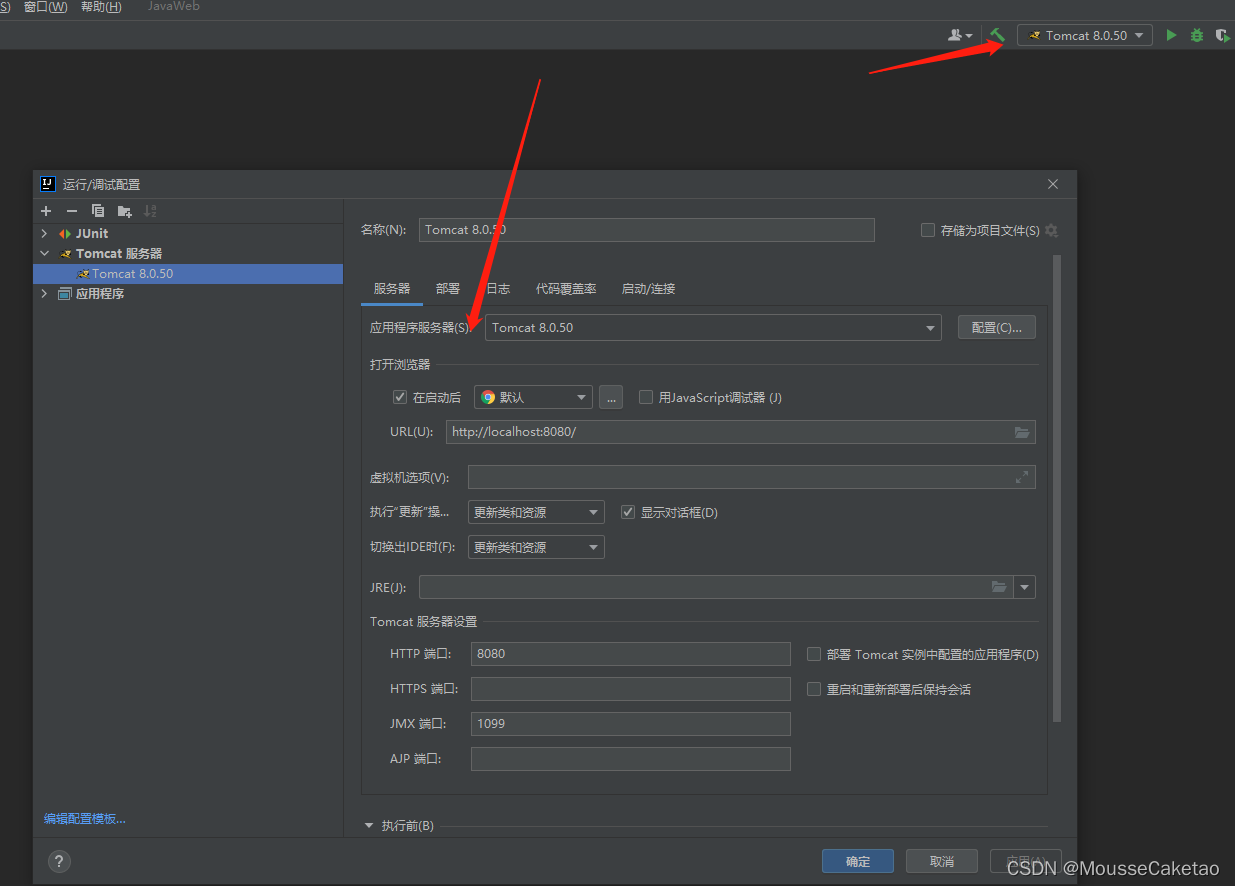This screenshot has height=886, width=1235.
Task: Copy the configuration with the duplicate icon
Action: [98, 211]
